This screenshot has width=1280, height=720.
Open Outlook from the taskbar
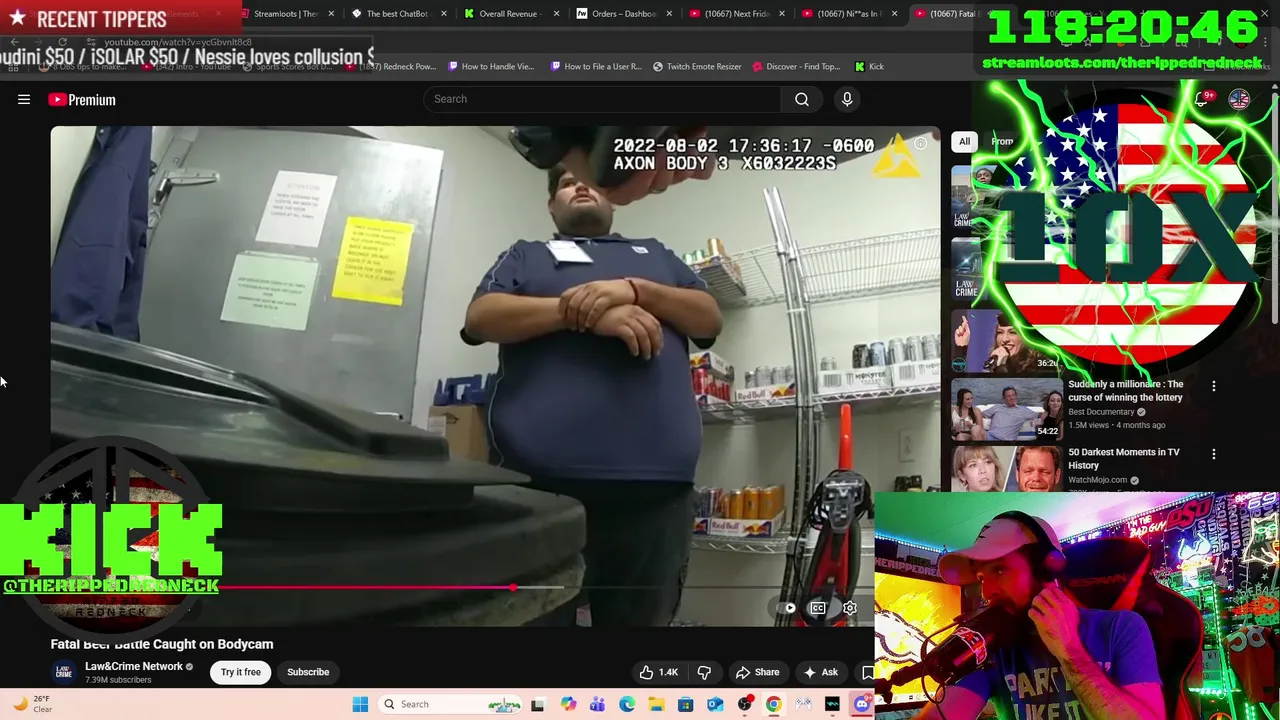pyautogui.click(x=715, y=704)
